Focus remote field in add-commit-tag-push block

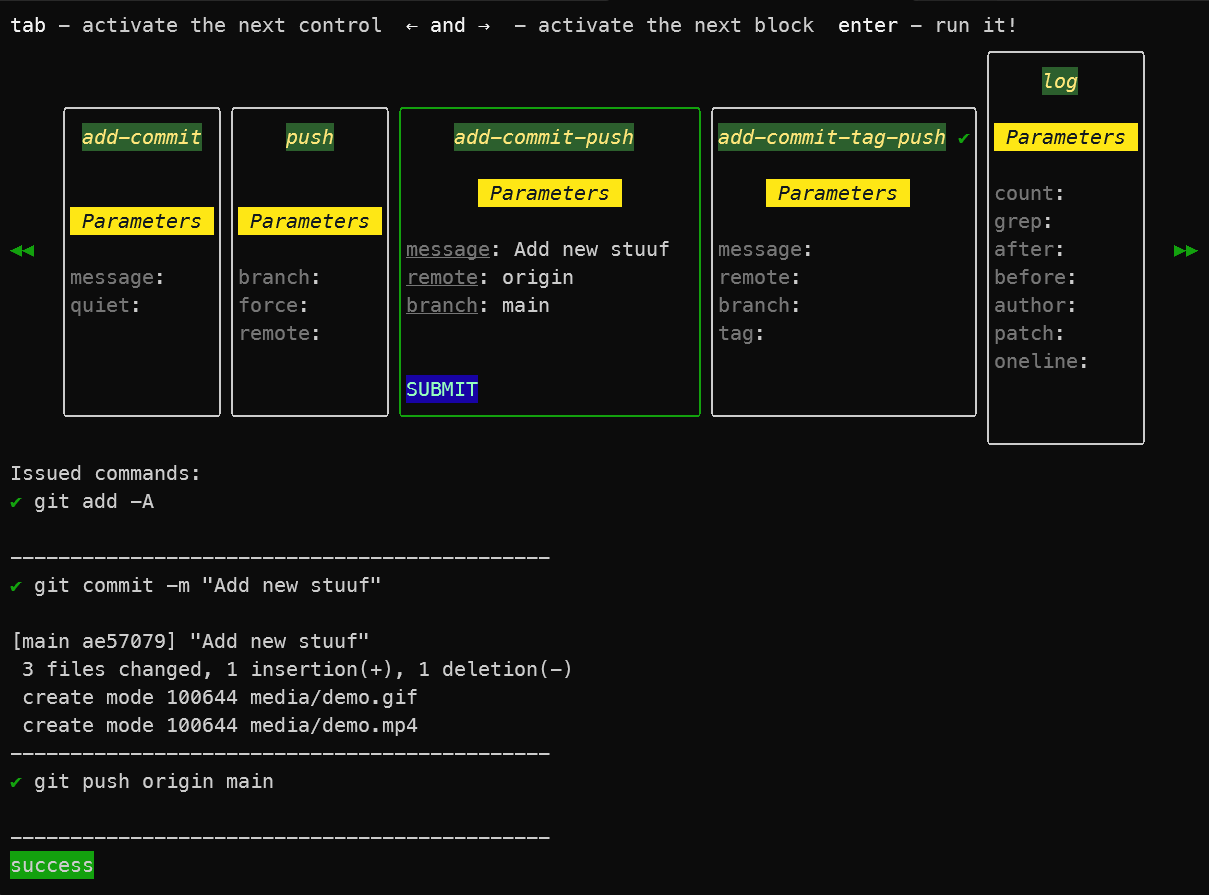[760, 277]
